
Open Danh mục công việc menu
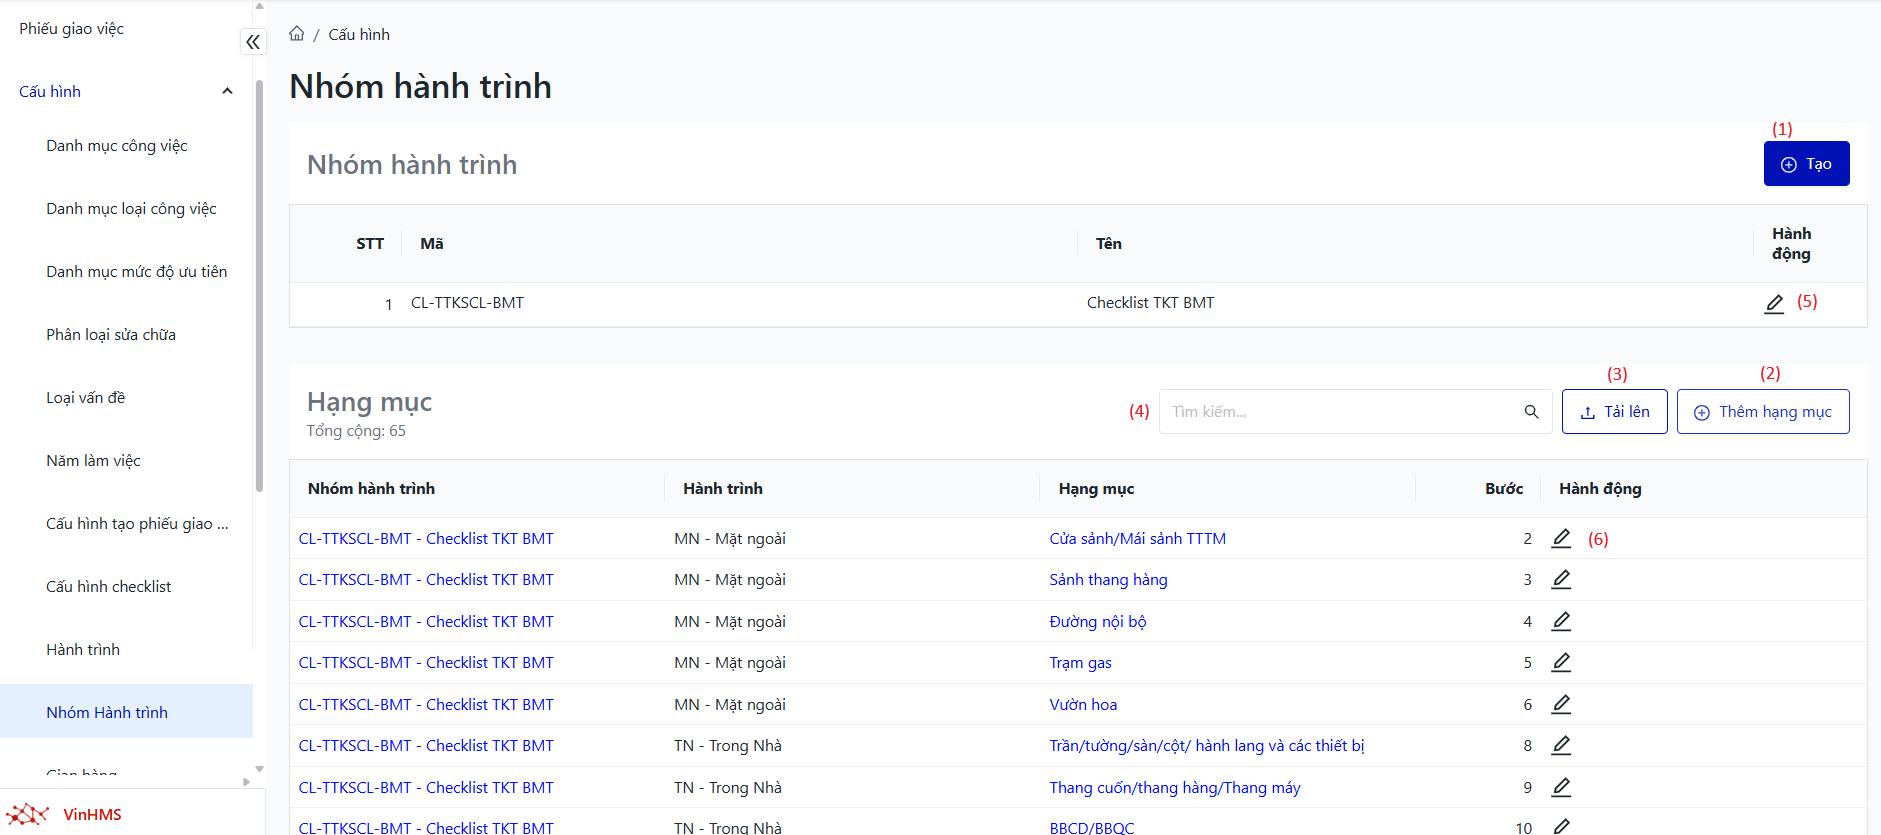(x=117, y=146)
